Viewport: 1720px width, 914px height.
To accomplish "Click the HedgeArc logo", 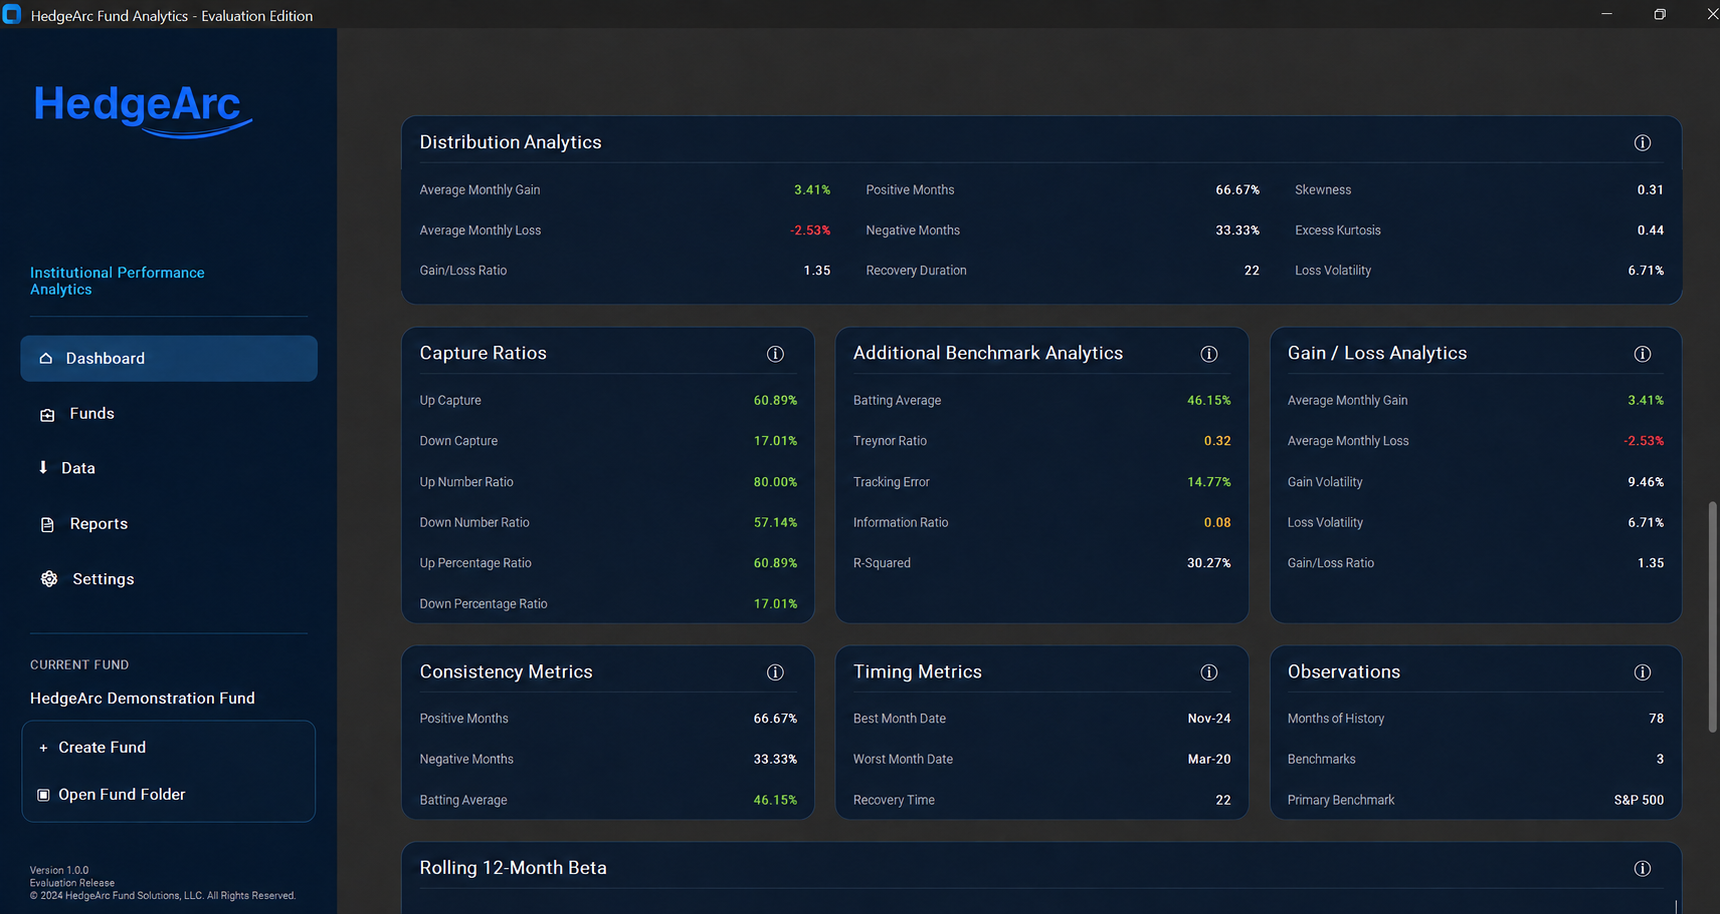I will (143, 109).
